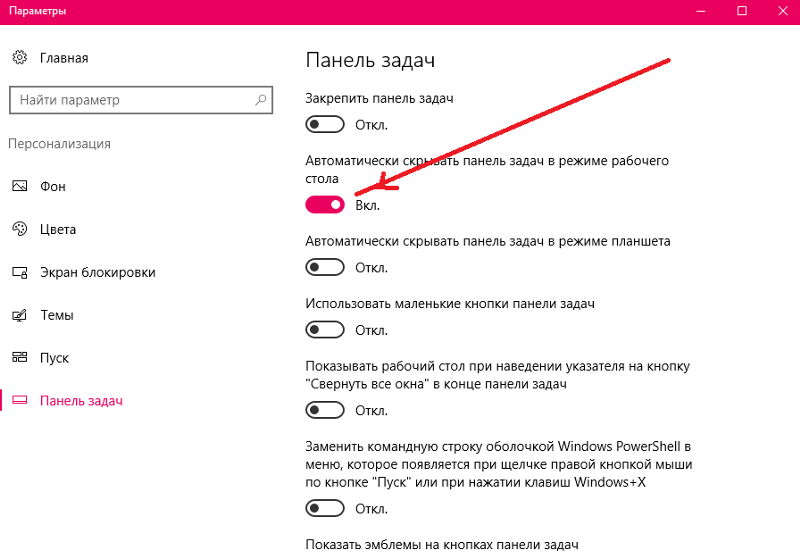The width and height of the screenshot is (800, 556).
Task: Open the Экран блокировки section
Action: 97,272
